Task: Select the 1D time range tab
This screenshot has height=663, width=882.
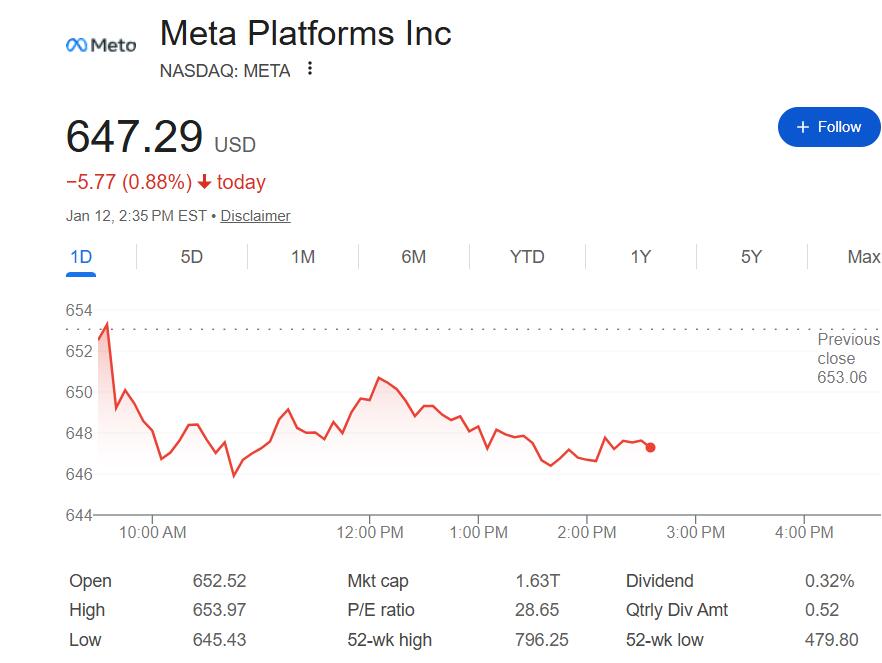Action: click(x=81, y=257)
